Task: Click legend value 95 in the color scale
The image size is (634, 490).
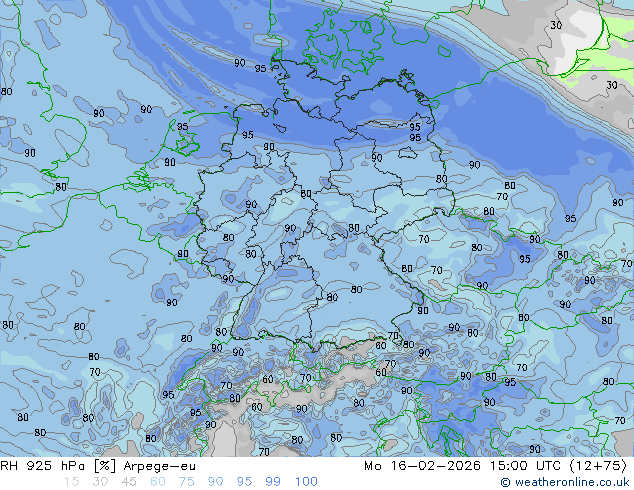Action: (244, 482)
